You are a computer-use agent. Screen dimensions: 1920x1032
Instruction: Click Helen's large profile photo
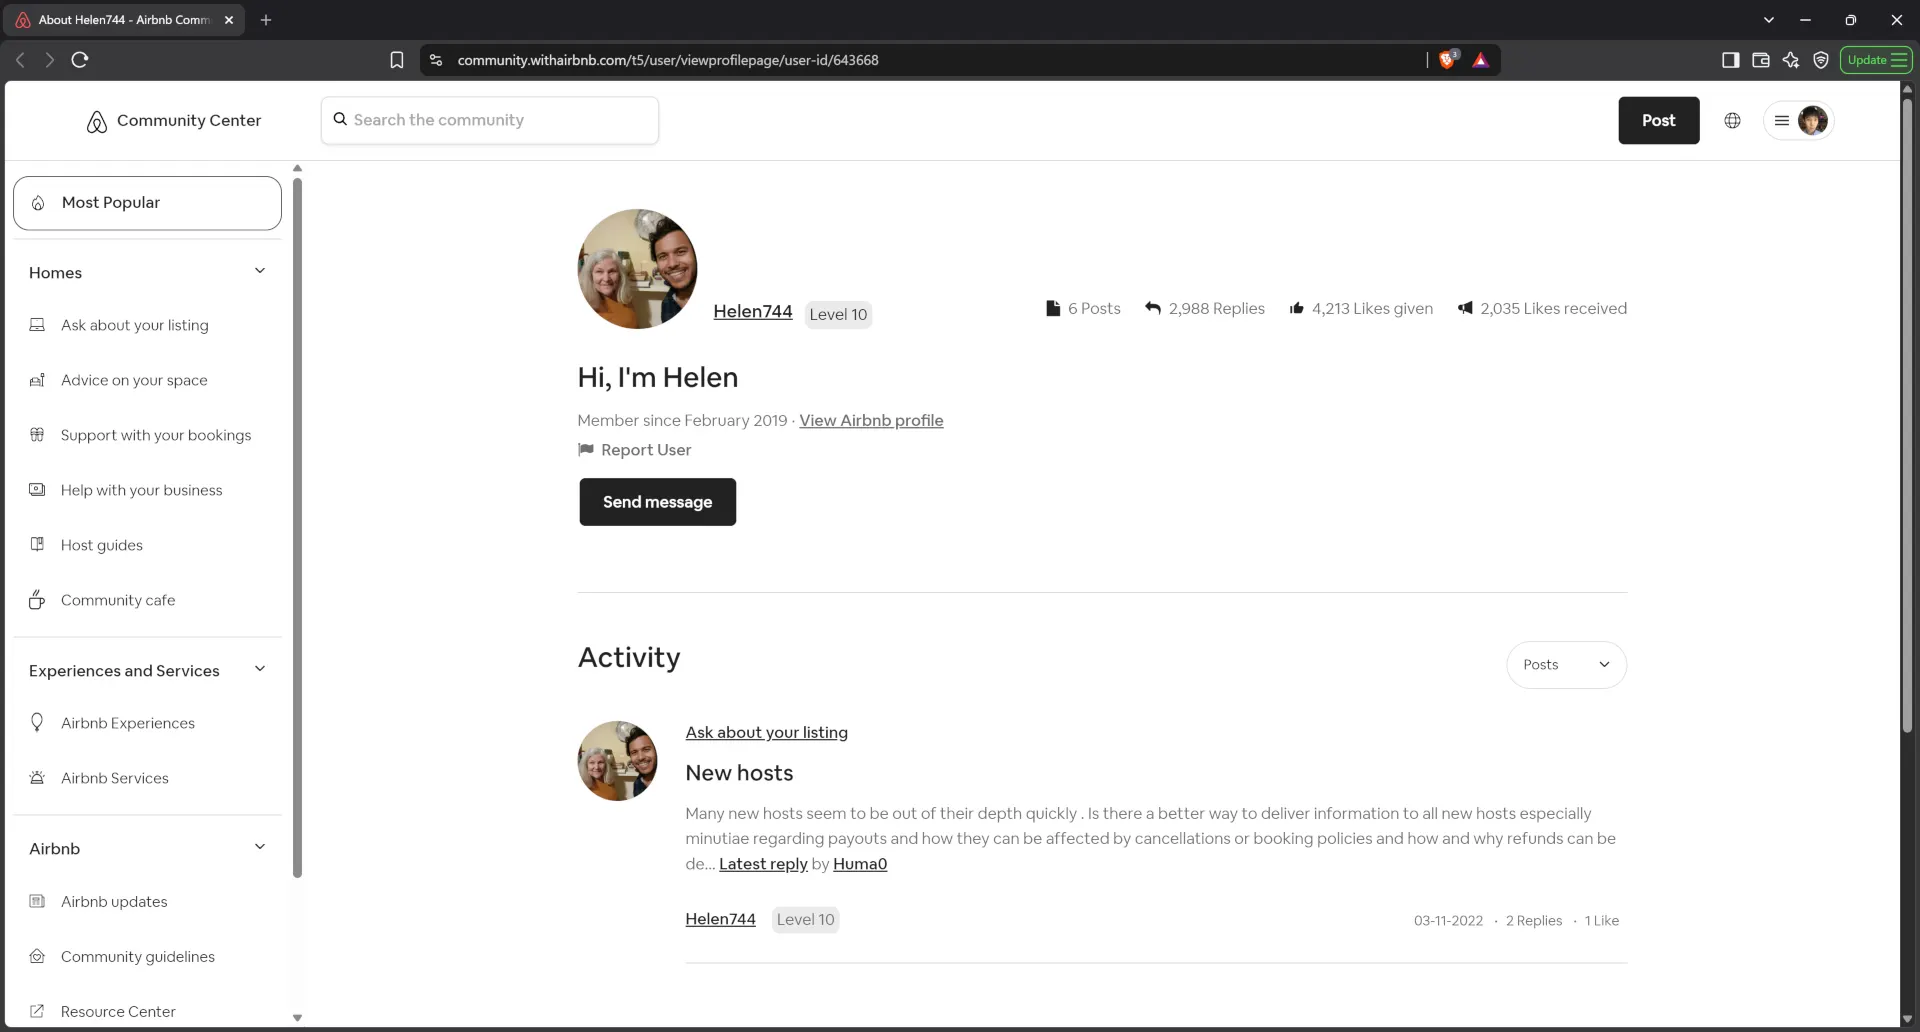pyautogui.click(x=637, y=269)
